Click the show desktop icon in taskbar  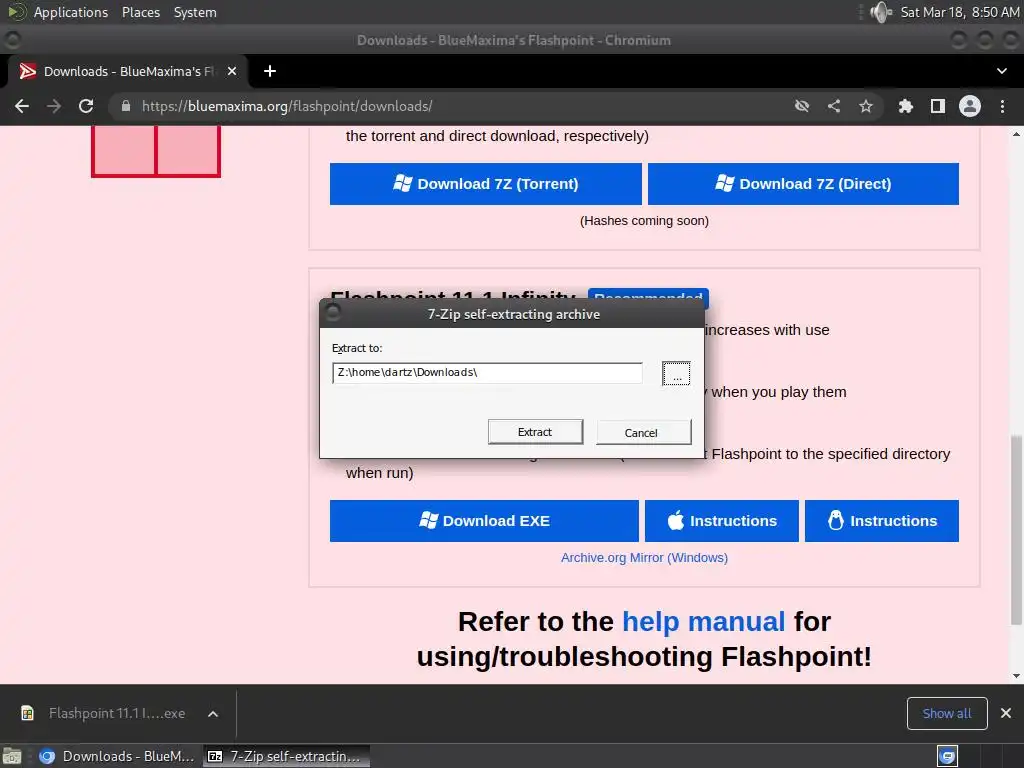pyautogui.click(x=12, y=756)
